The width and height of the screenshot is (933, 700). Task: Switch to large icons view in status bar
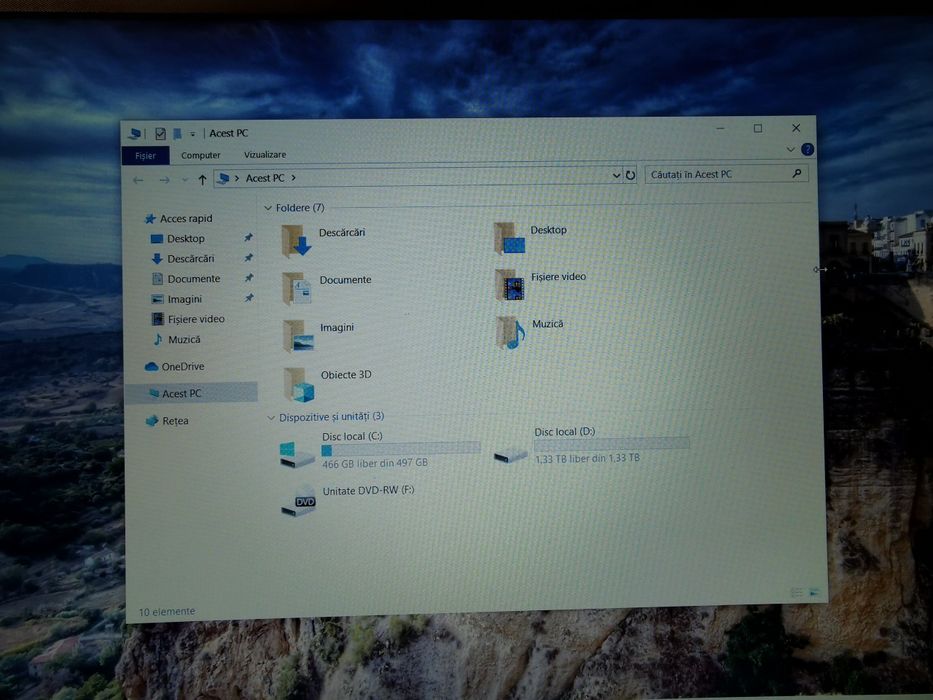click(x=814, y=592)
